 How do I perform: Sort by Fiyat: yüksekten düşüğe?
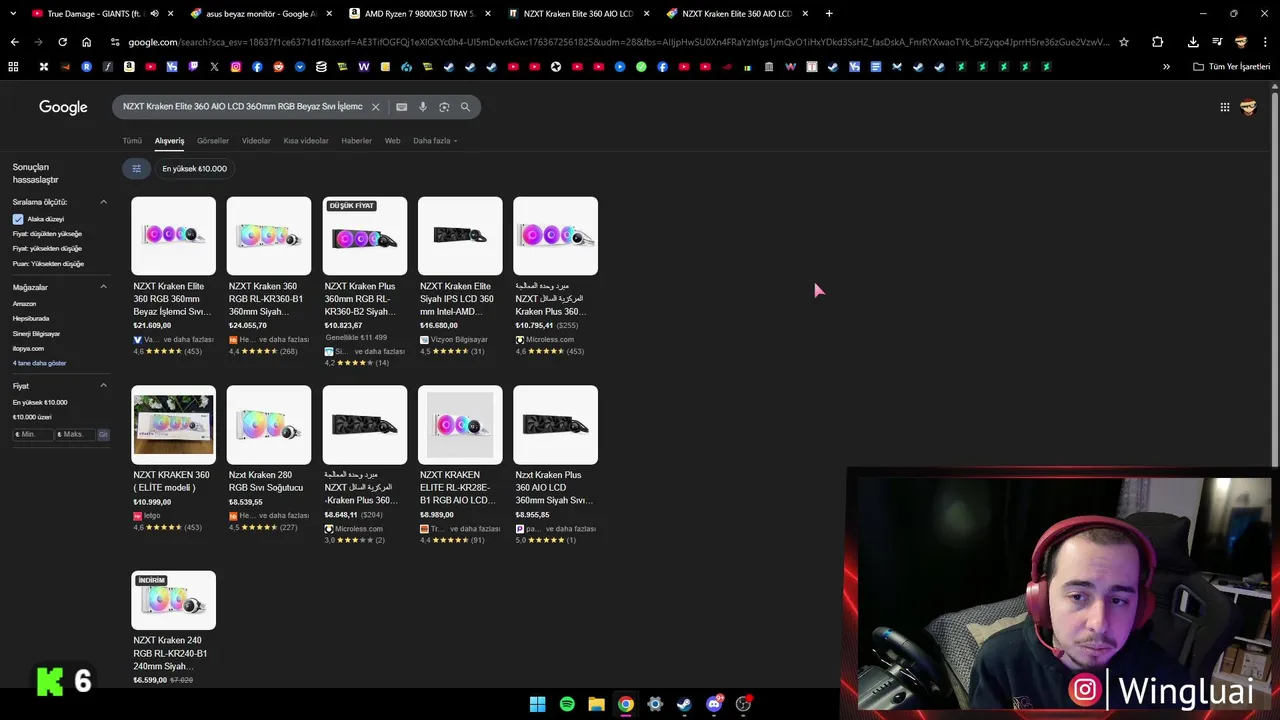(x=47, y=248)
